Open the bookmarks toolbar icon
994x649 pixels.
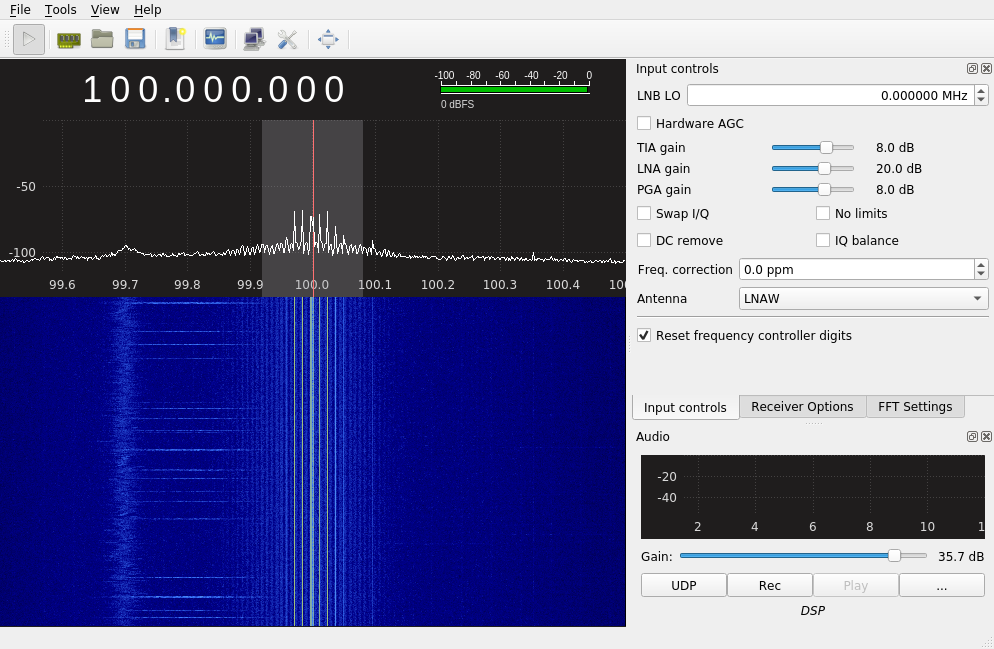coord(175,39)
